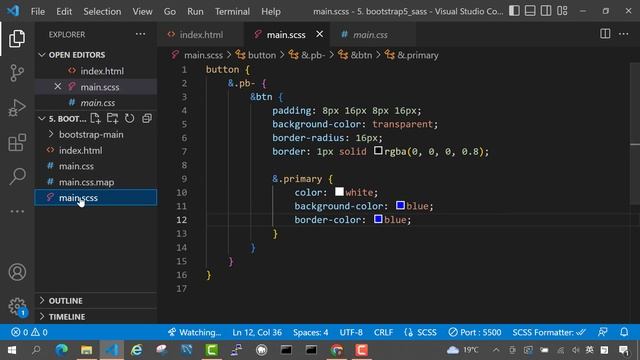This screenshot has height=360, width=640.
Task: Open the Source Control view
Action: [17, 73]
